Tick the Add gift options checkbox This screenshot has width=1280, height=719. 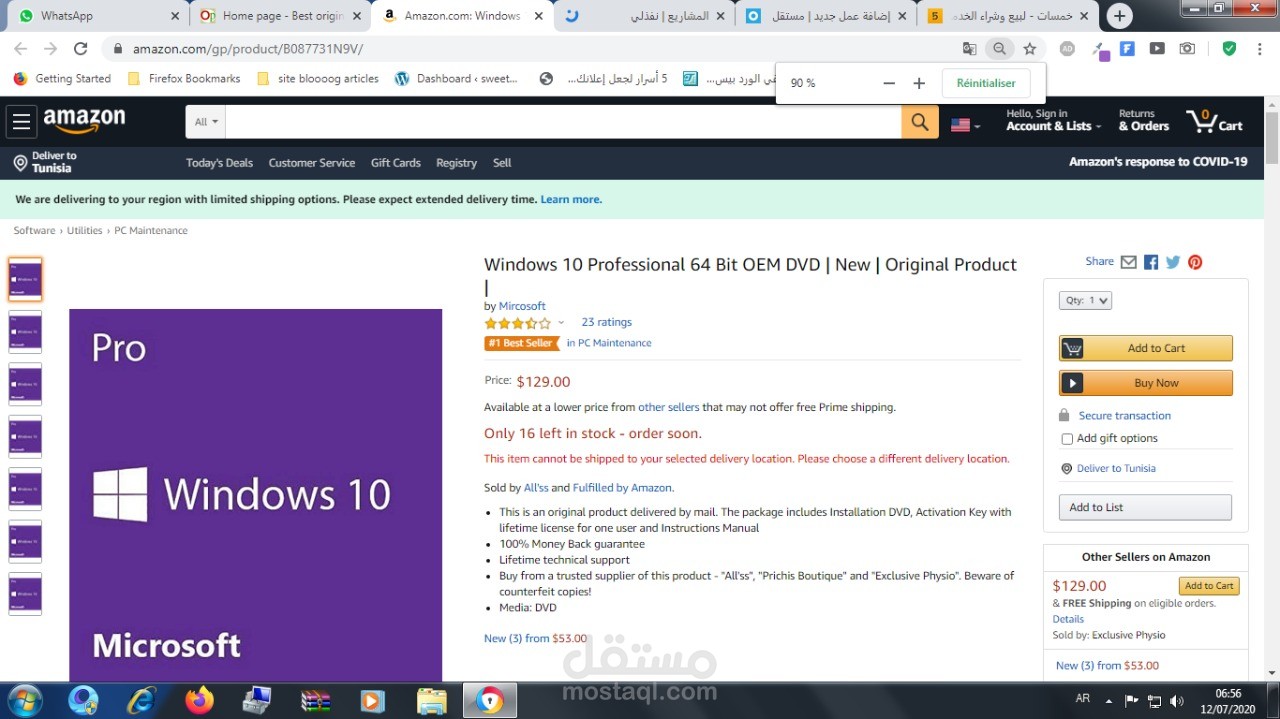[x=1067, y=439]
